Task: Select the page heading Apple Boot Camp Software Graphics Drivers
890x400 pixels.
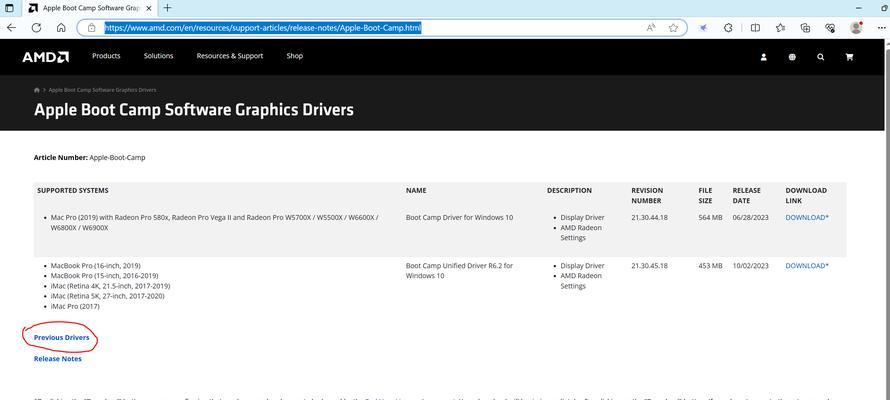Action: point(194,110)
